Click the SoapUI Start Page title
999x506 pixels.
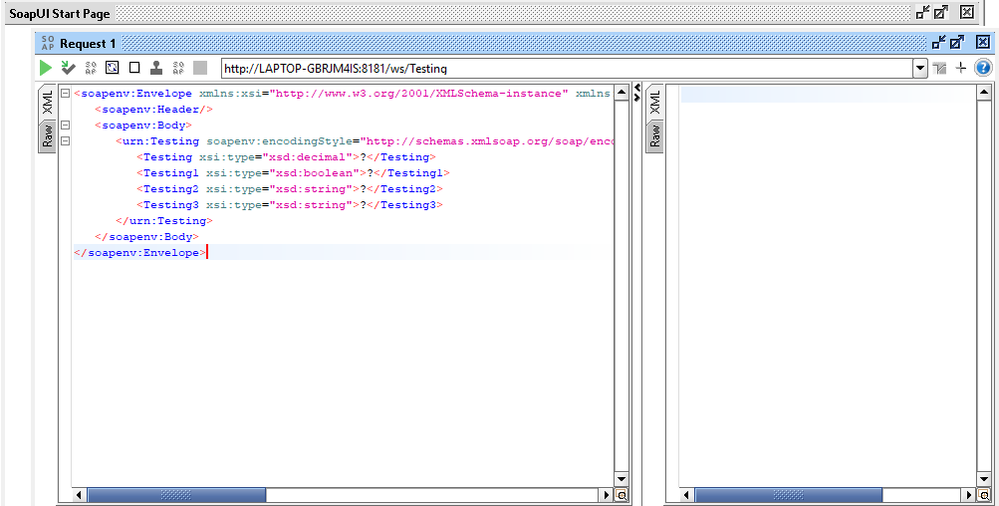[x=59, y=13]
